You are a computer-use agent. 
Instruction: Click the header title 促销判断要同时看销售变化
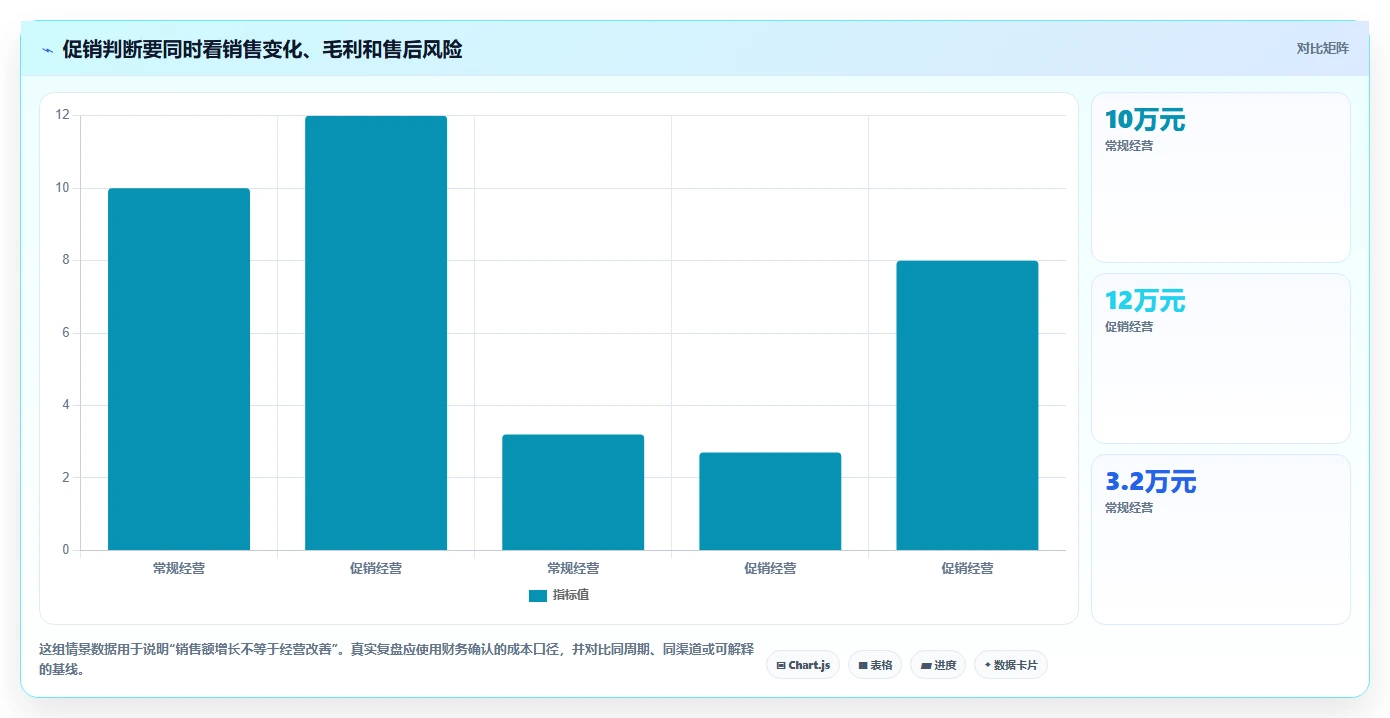pyautogui.click(x=262, y=50)
